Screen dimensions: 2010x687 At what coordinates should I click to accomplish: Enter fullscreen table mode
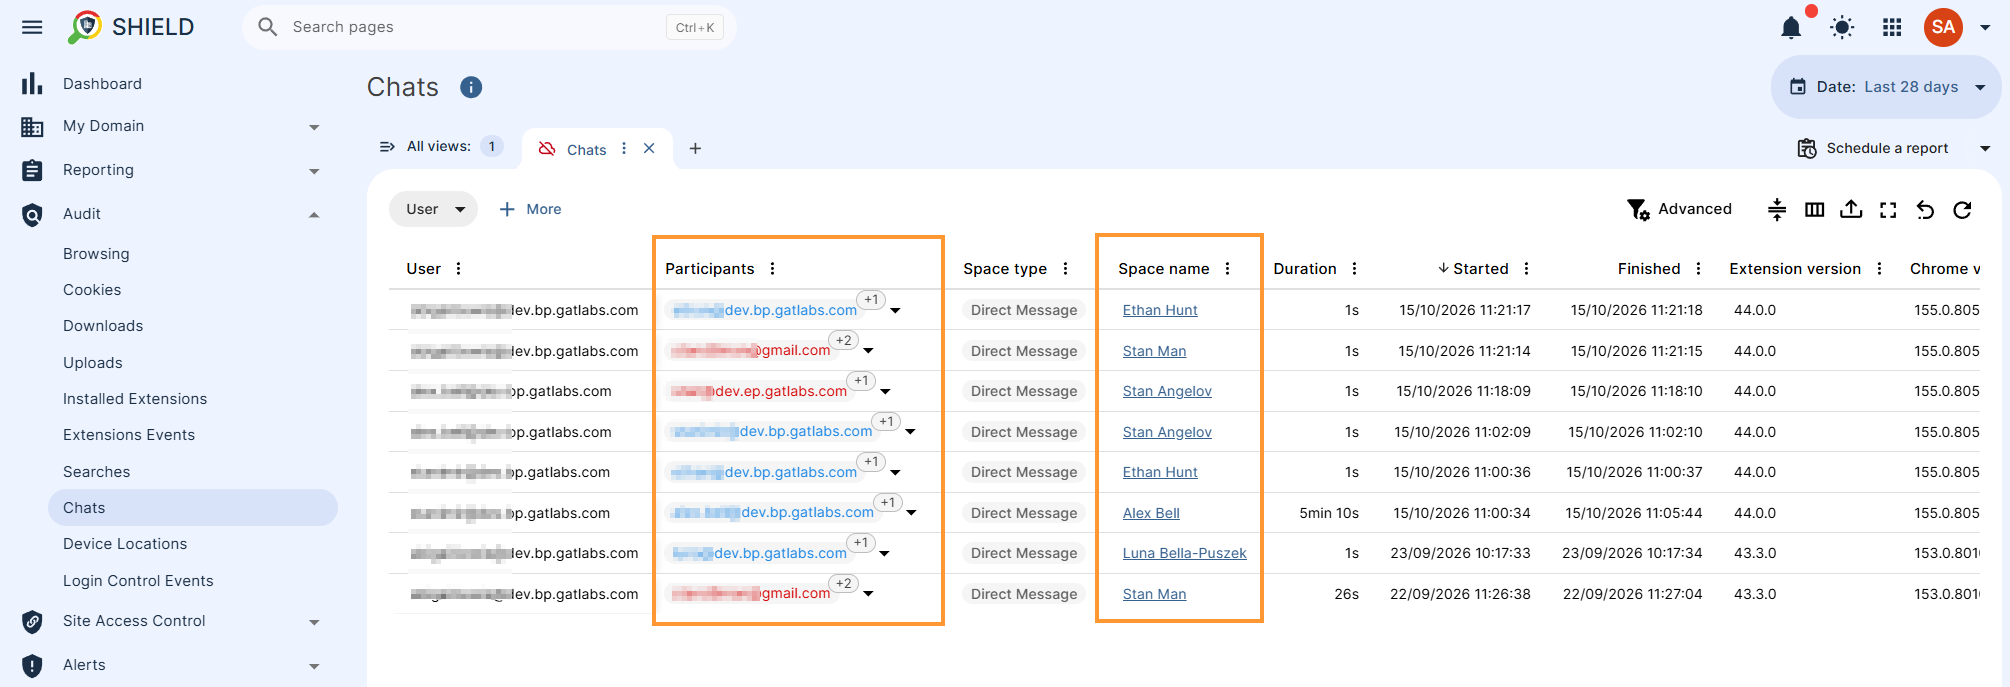[1888, 209]
